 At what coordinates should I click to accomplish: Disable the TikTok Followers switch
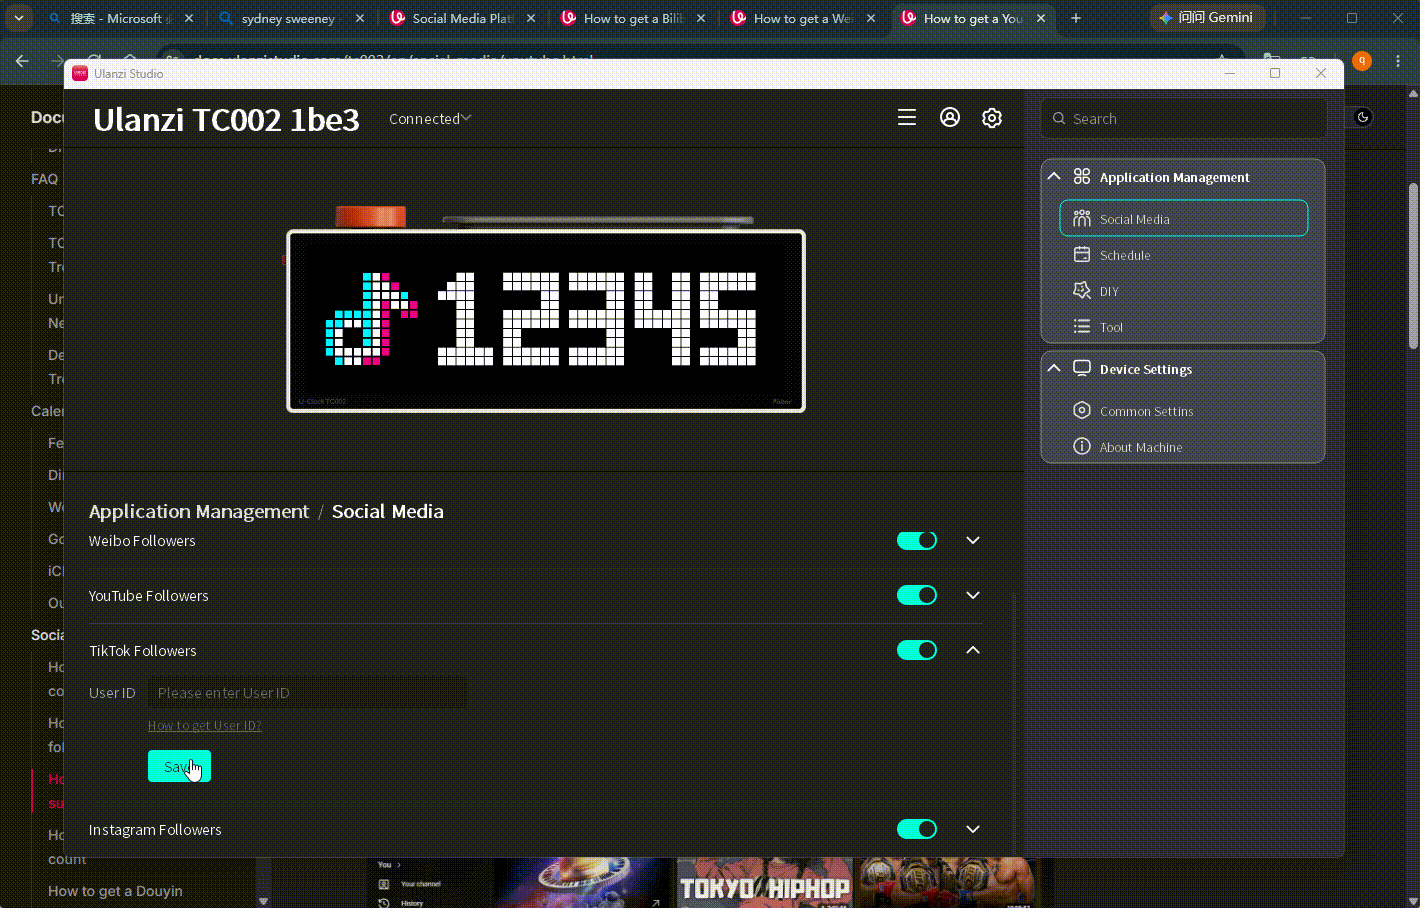[917, 651]
